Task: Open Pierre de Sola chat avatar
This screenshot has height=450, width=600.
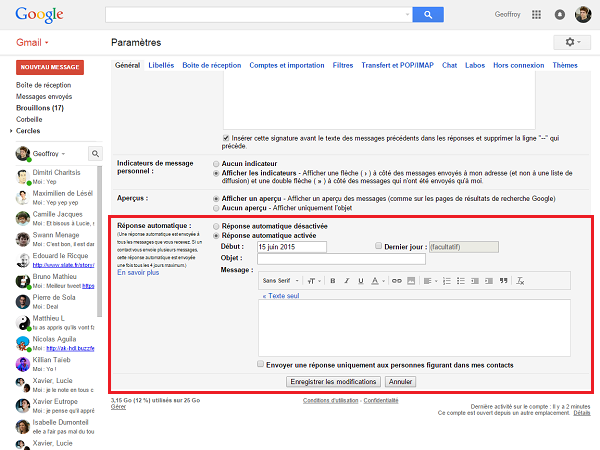Action: click(x=23, y=302)
